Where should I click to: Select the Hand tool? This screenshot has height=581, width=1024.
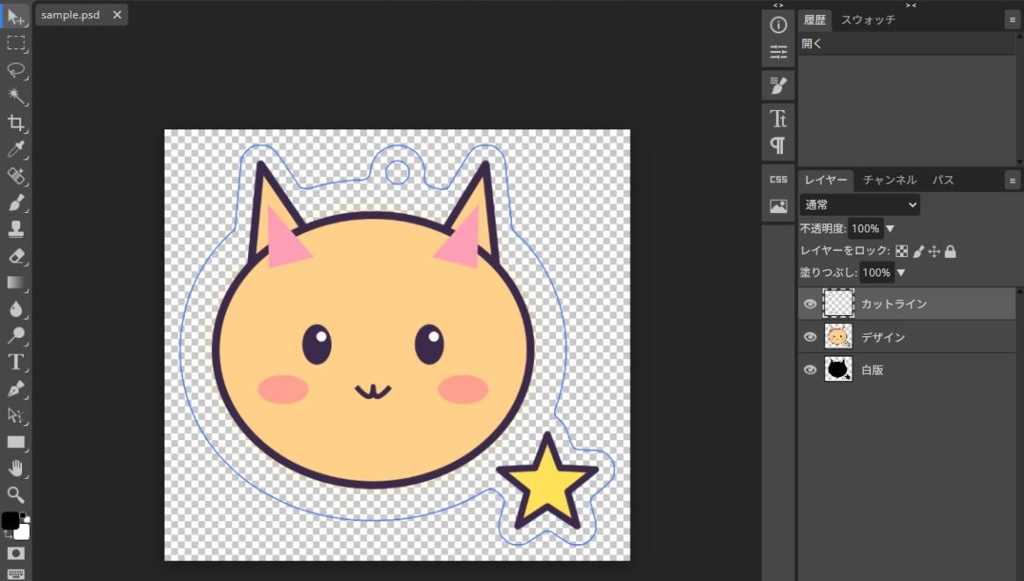click(x=16, y=468)
